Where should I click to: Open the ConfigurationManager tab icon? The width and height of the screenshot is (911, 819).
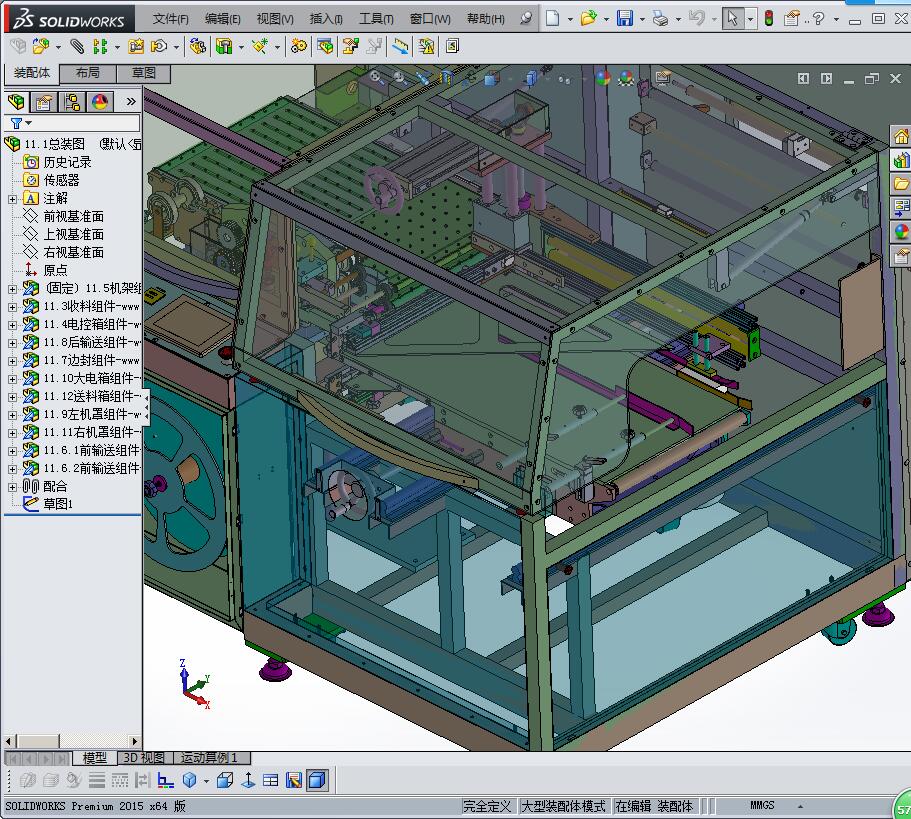click(72, 102)
